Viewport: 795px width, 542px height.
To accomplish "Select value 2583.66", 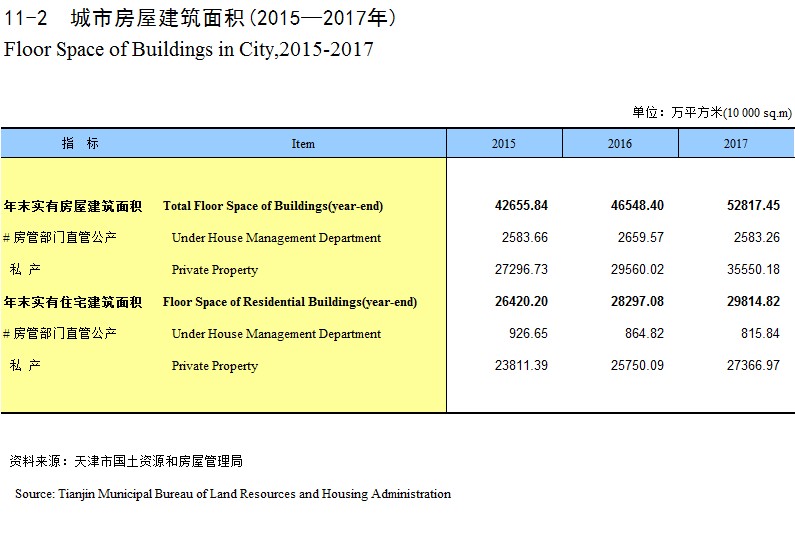I will (525, 237).
